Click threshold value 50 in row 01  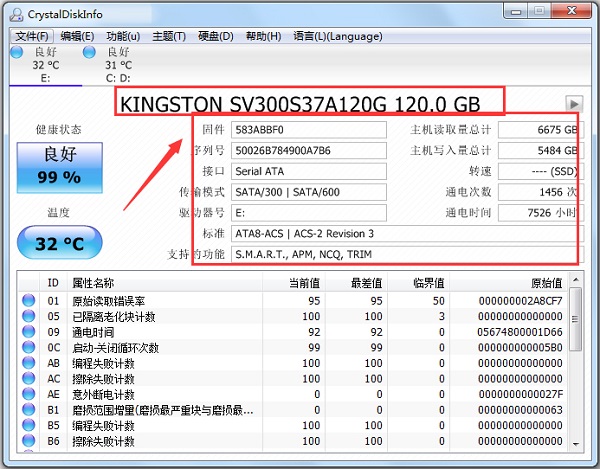point(439,301)
